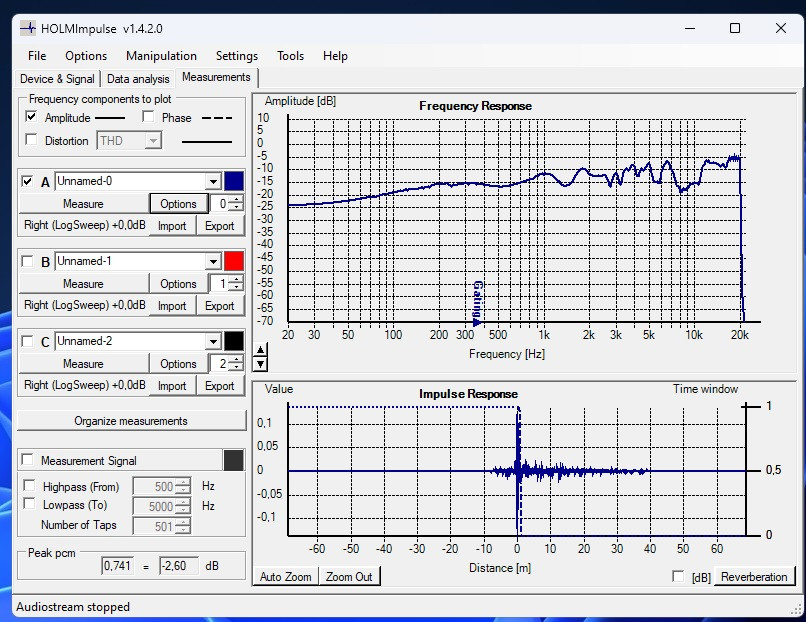Click Measure for slot B

click(x=83, y=284)
